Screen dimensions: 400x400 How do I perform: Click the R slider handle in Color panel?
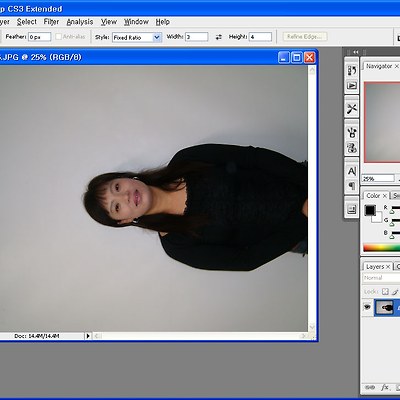coord(392,212)
